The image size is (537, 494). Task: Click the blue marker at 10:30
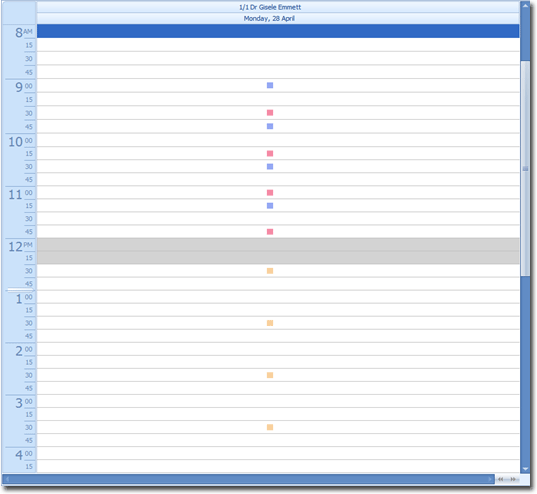pyautogui.click(x=270, y=166)
